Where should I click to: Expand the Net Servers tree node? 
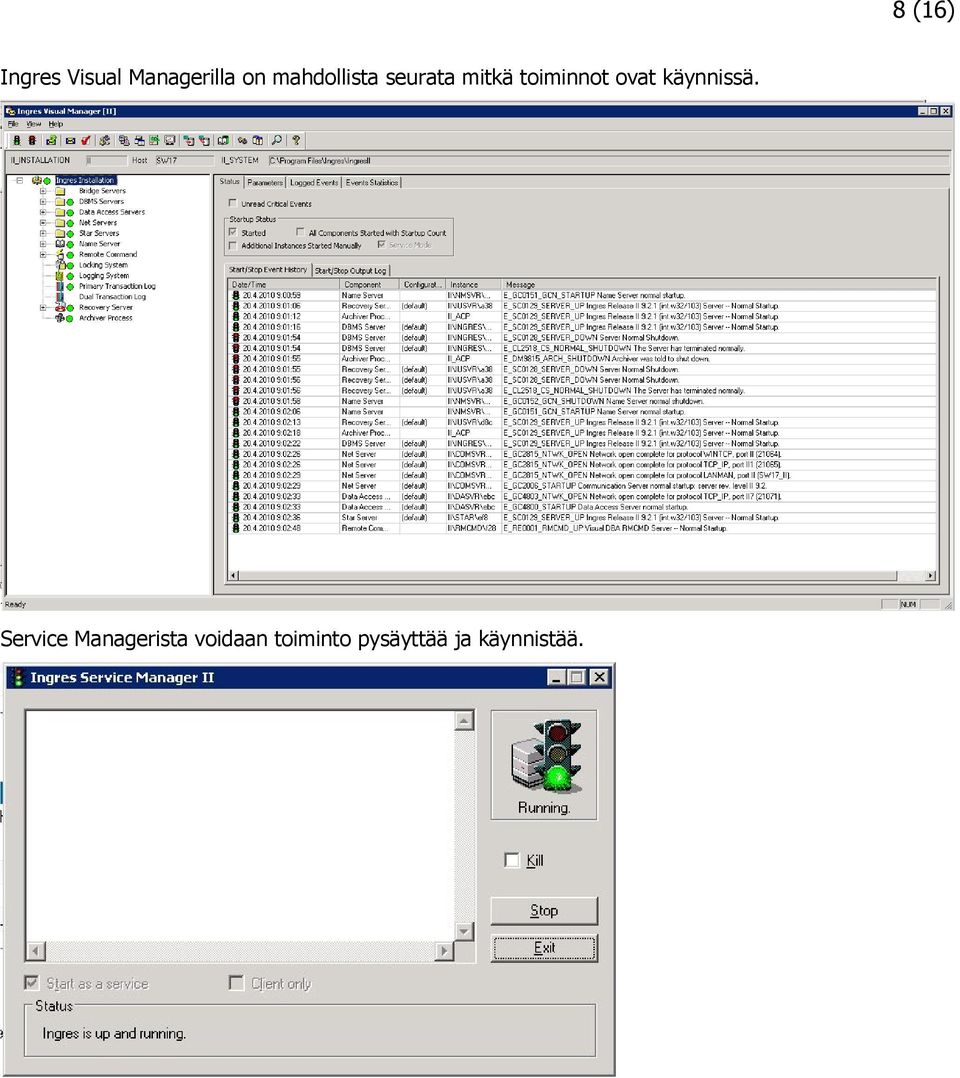(x=43, y=223)
